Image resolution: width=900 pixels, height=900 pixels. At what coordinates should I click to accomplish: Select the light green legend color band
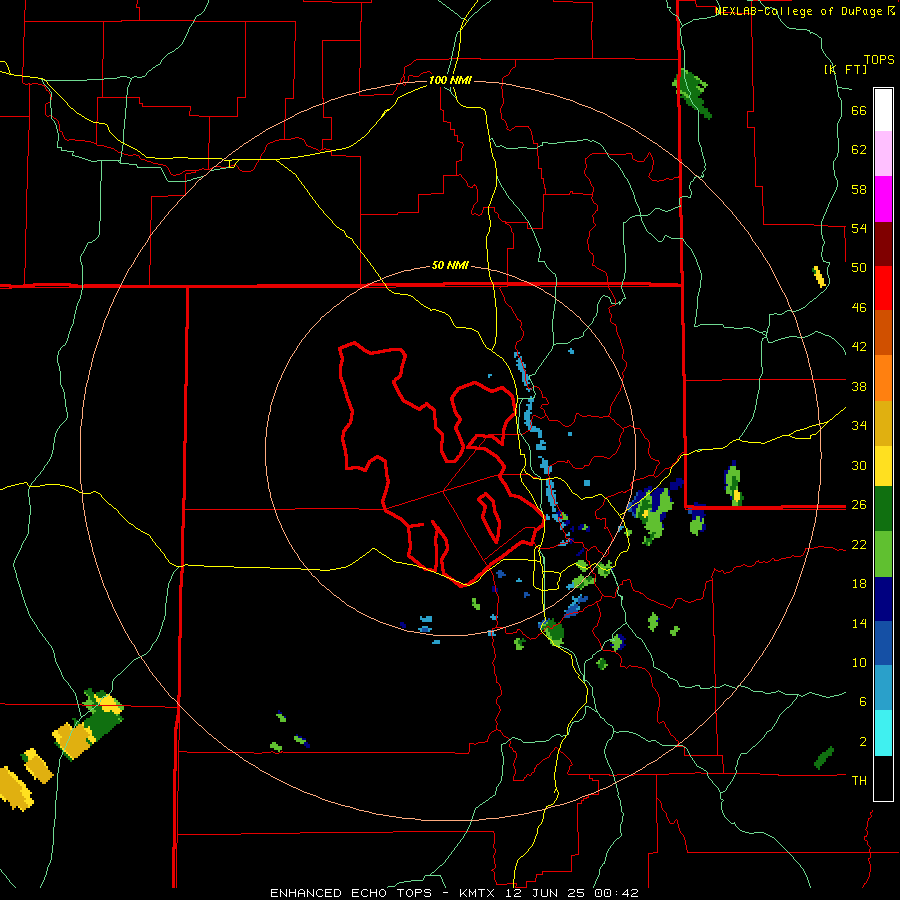[x=883, y=554]
